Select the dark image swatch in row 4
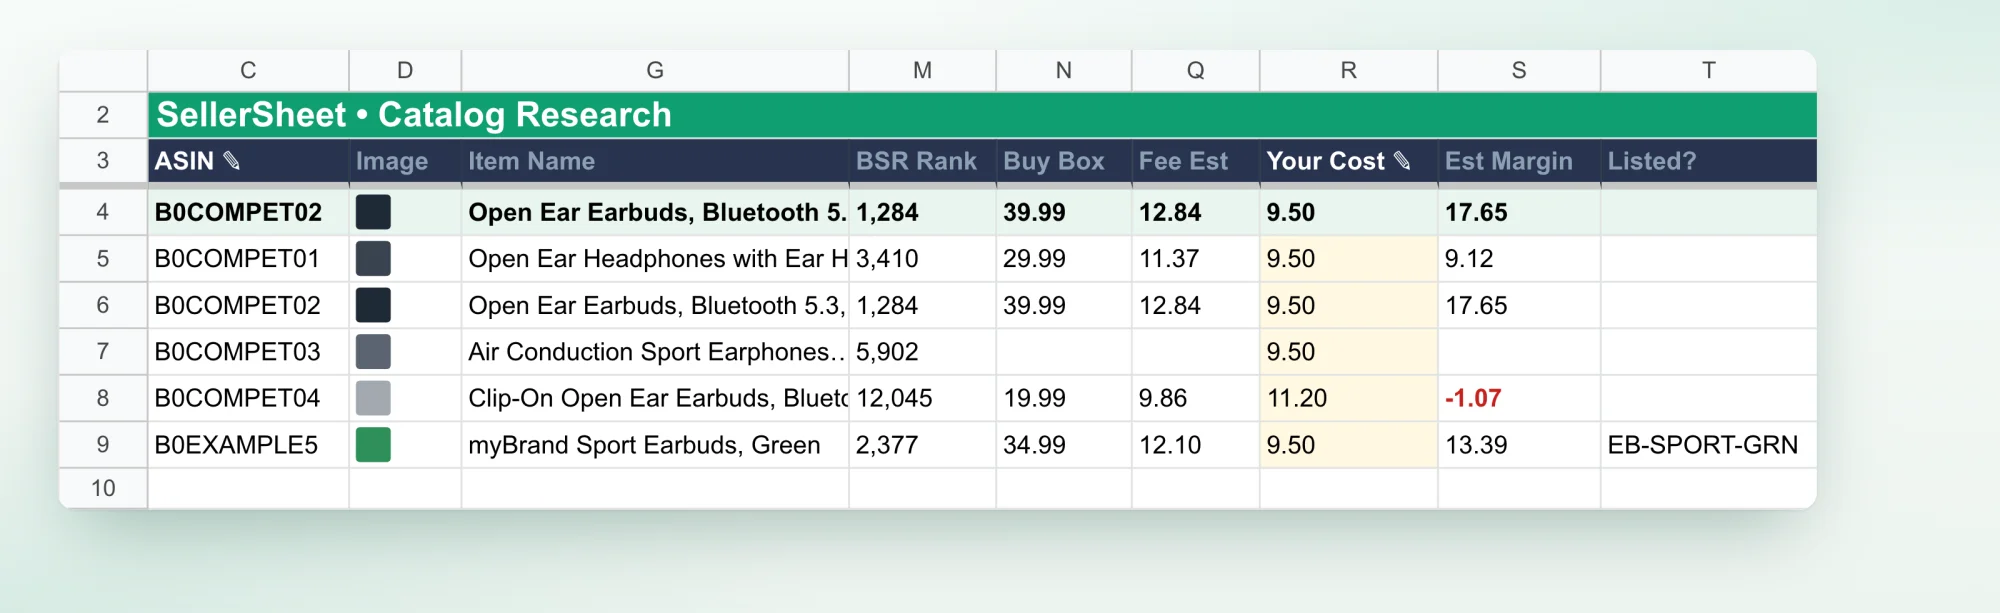The height and width of the screenshot is (613, 2000). point(373,212)
